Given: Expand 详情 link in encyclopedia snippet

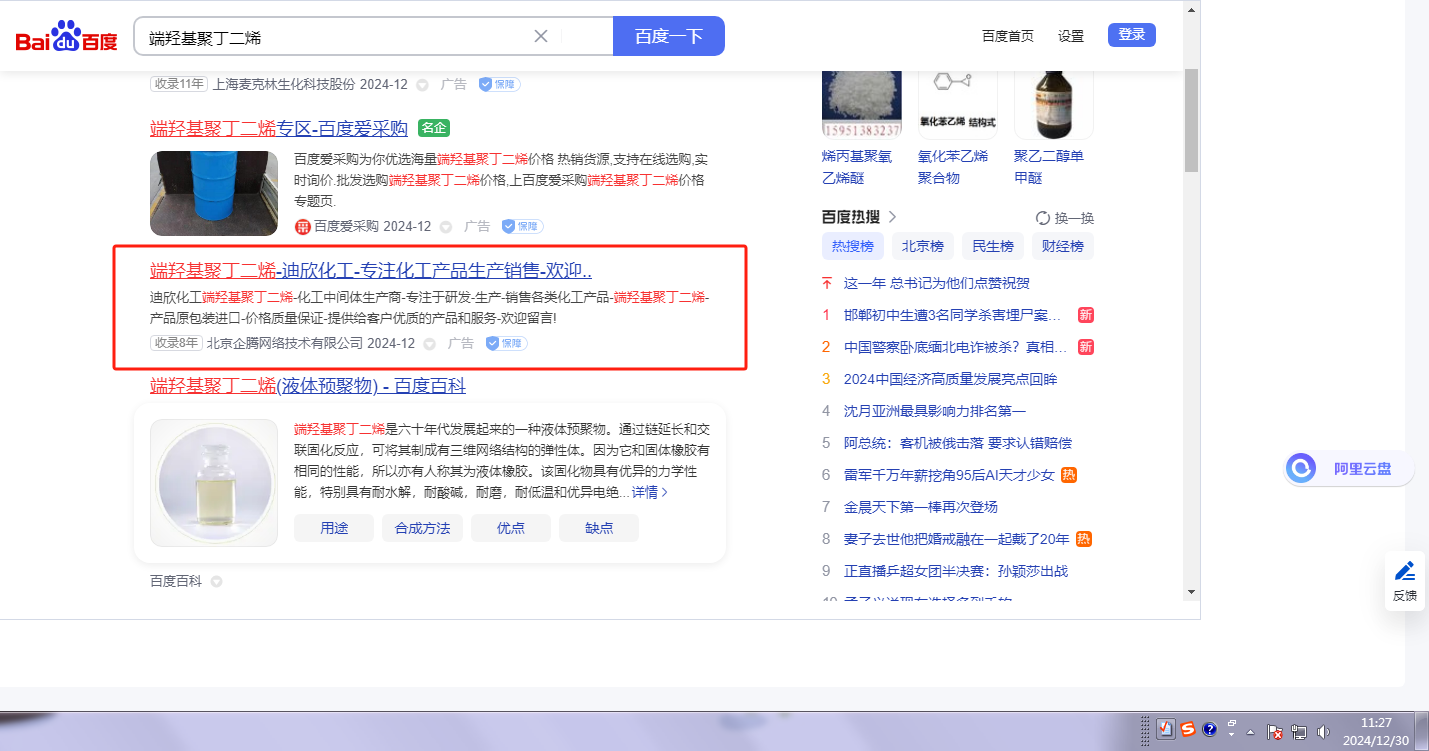Looking at the screenshot, I should [650, 492].
